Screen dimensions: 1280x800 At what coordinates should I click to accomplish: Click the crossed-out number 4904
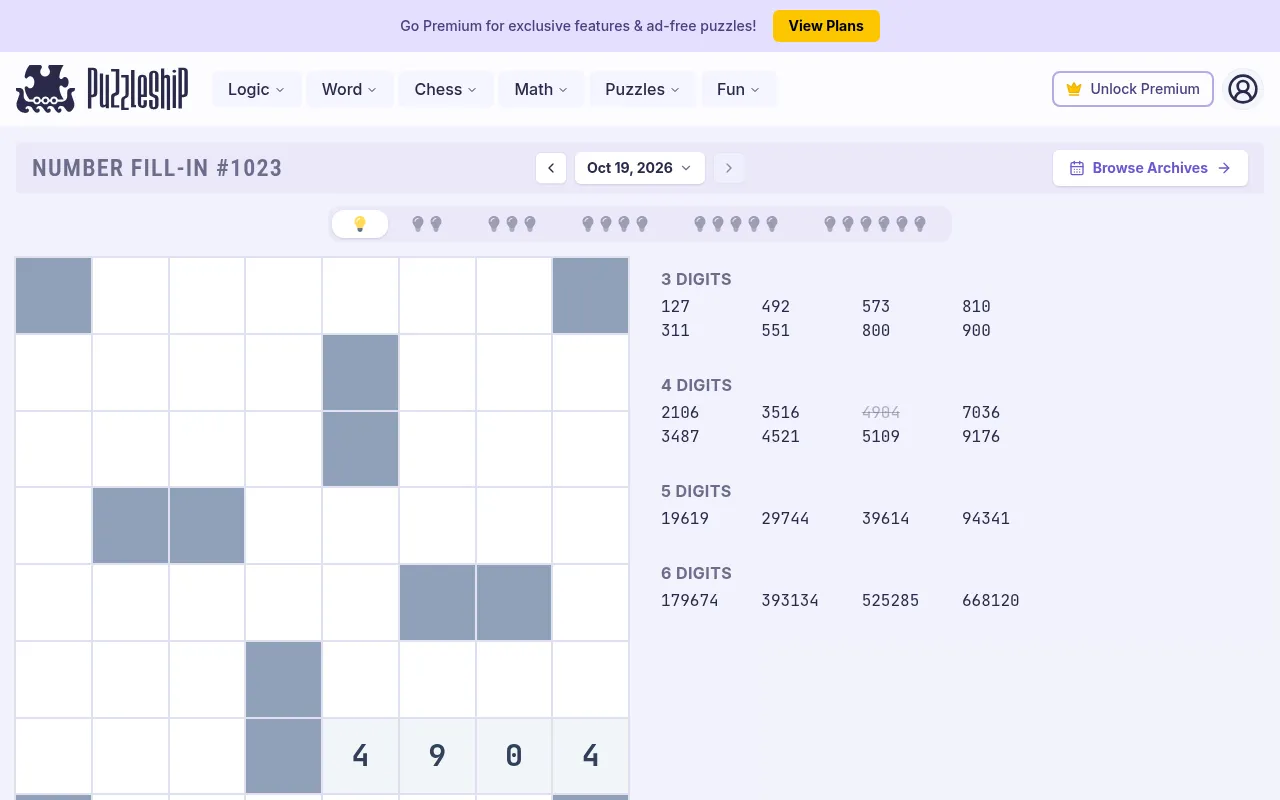(881, 412)
